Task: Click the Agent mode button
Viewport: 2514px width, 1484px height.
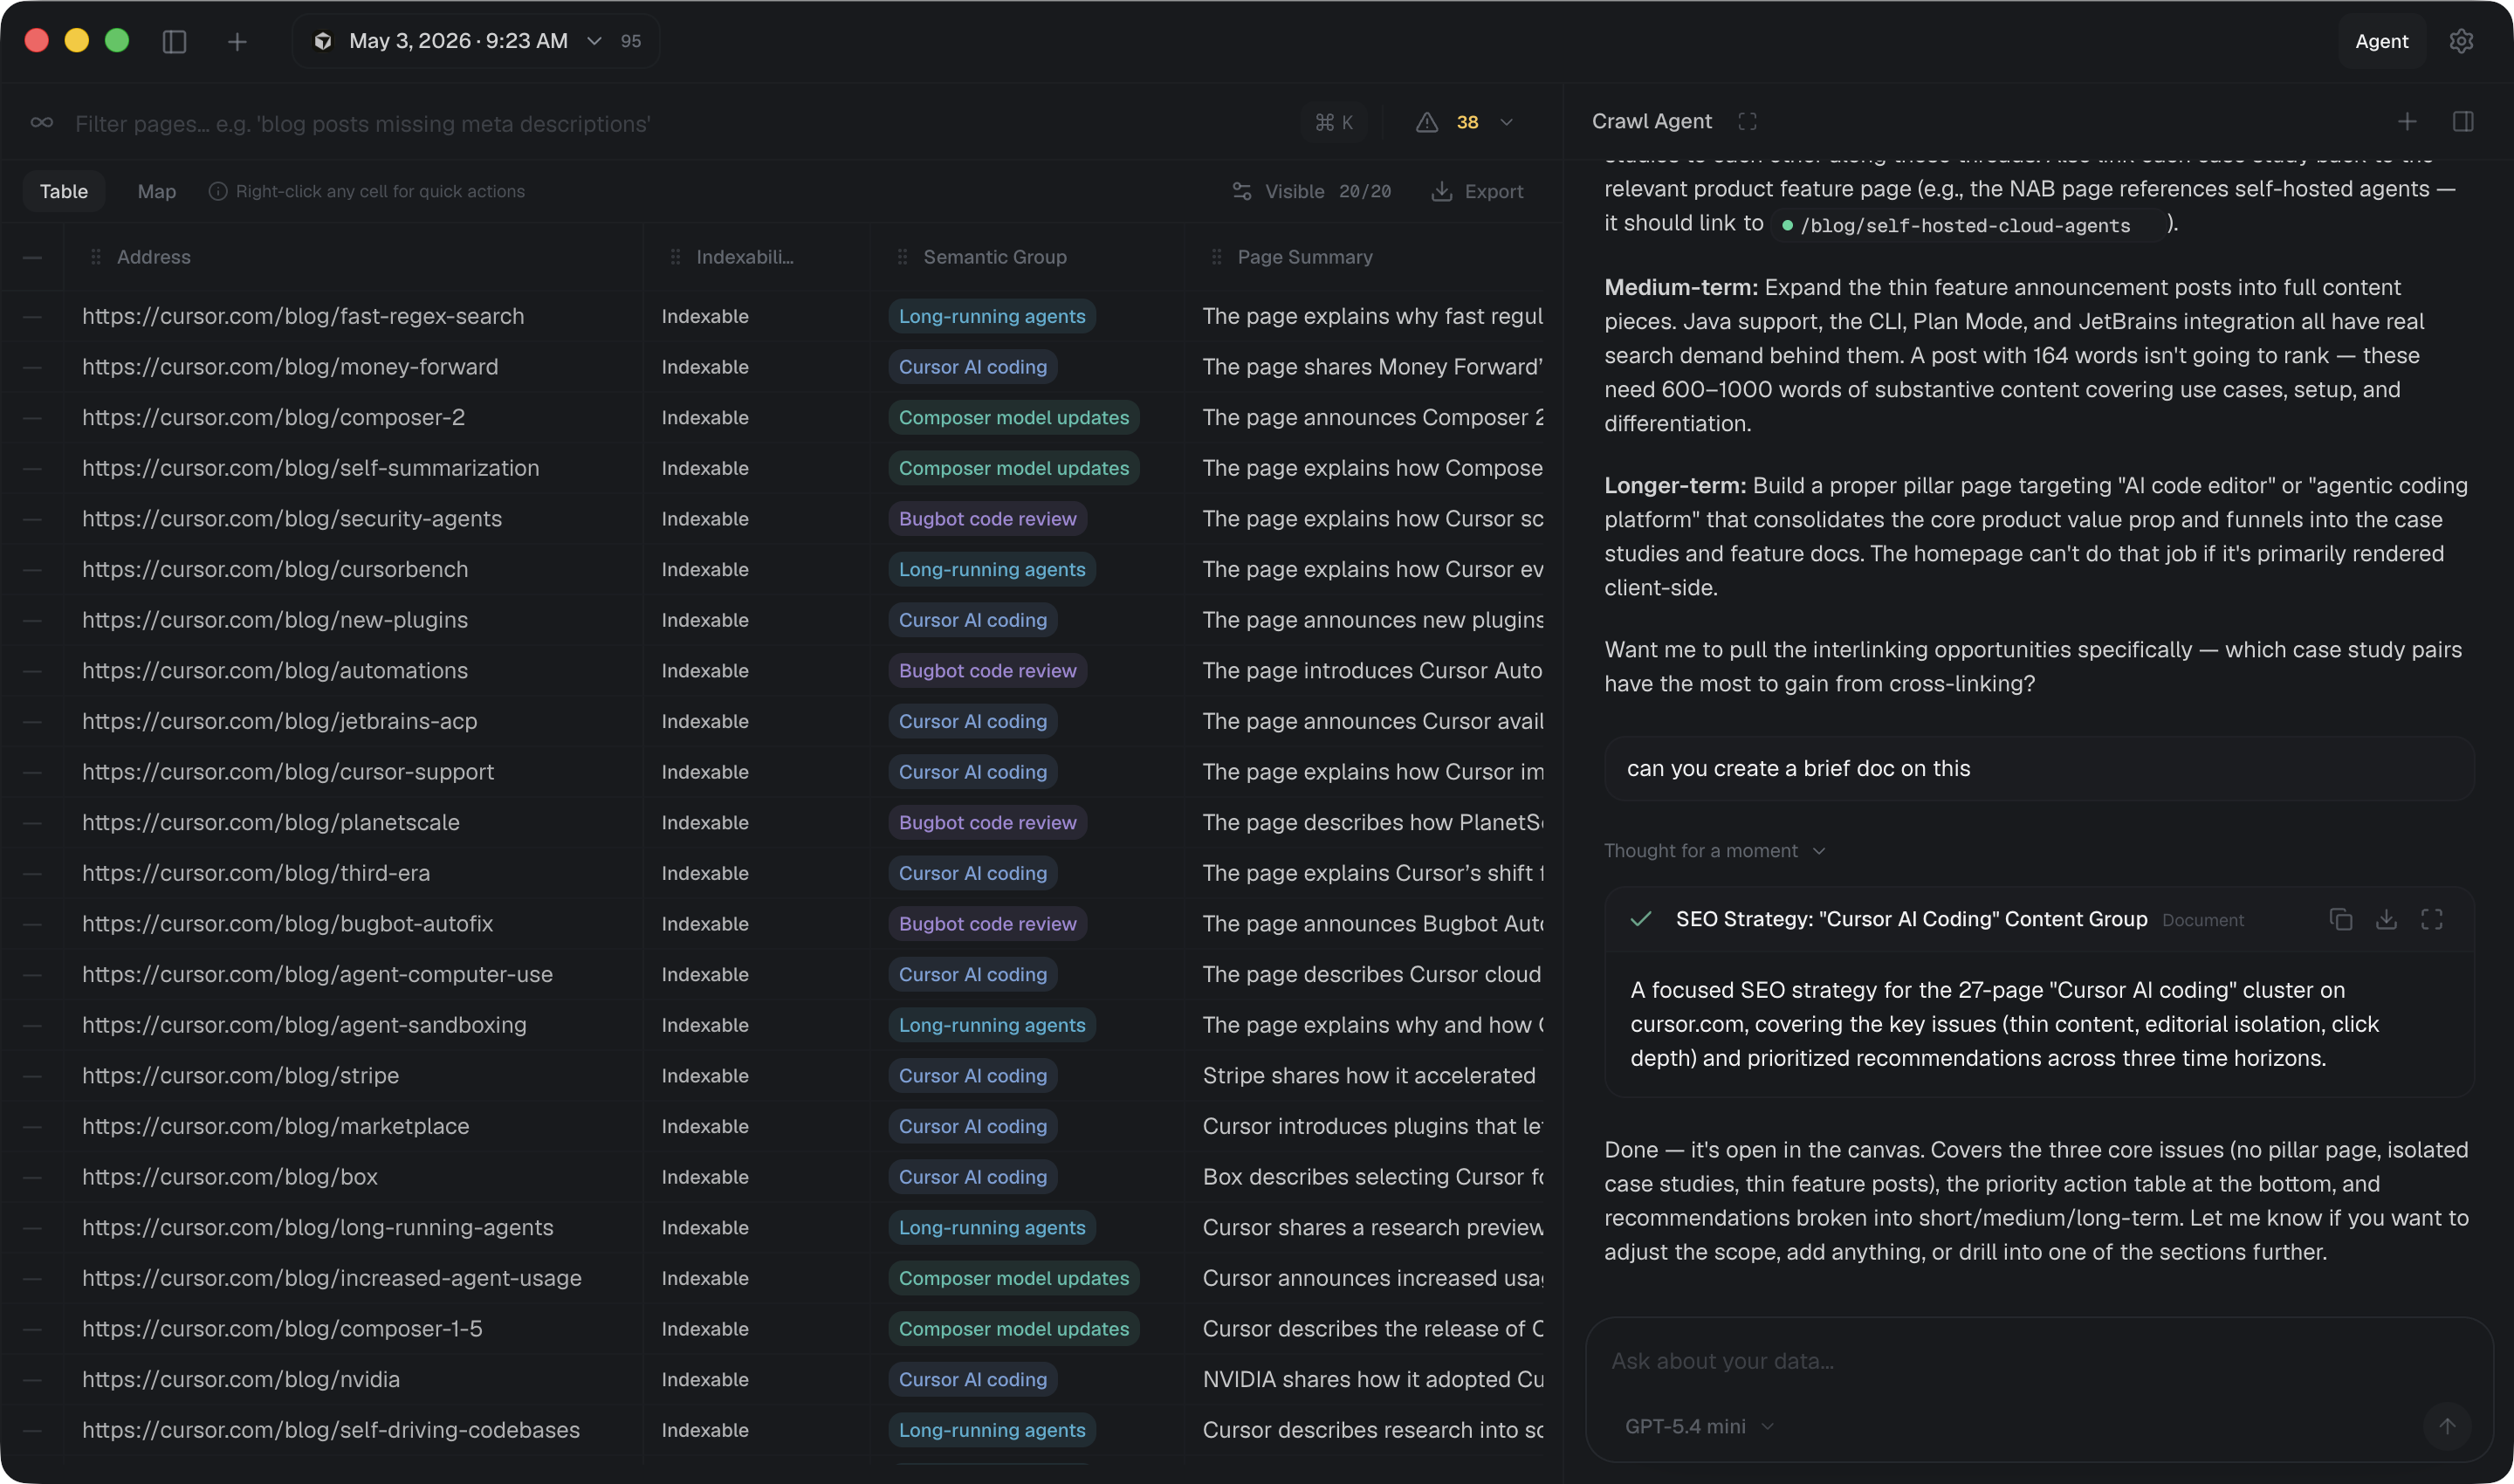Action: tap(2381, 41)
